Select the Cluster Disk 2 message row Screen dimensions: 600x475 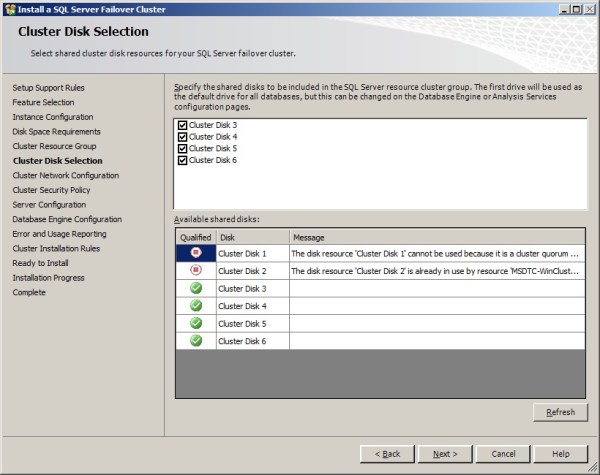tap(435, 271)
